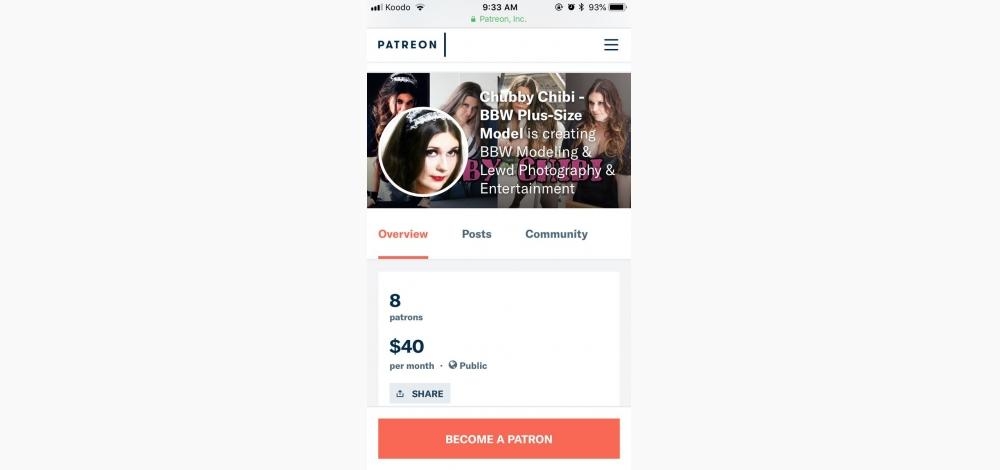Click the Patreon logo

point(407,45)
